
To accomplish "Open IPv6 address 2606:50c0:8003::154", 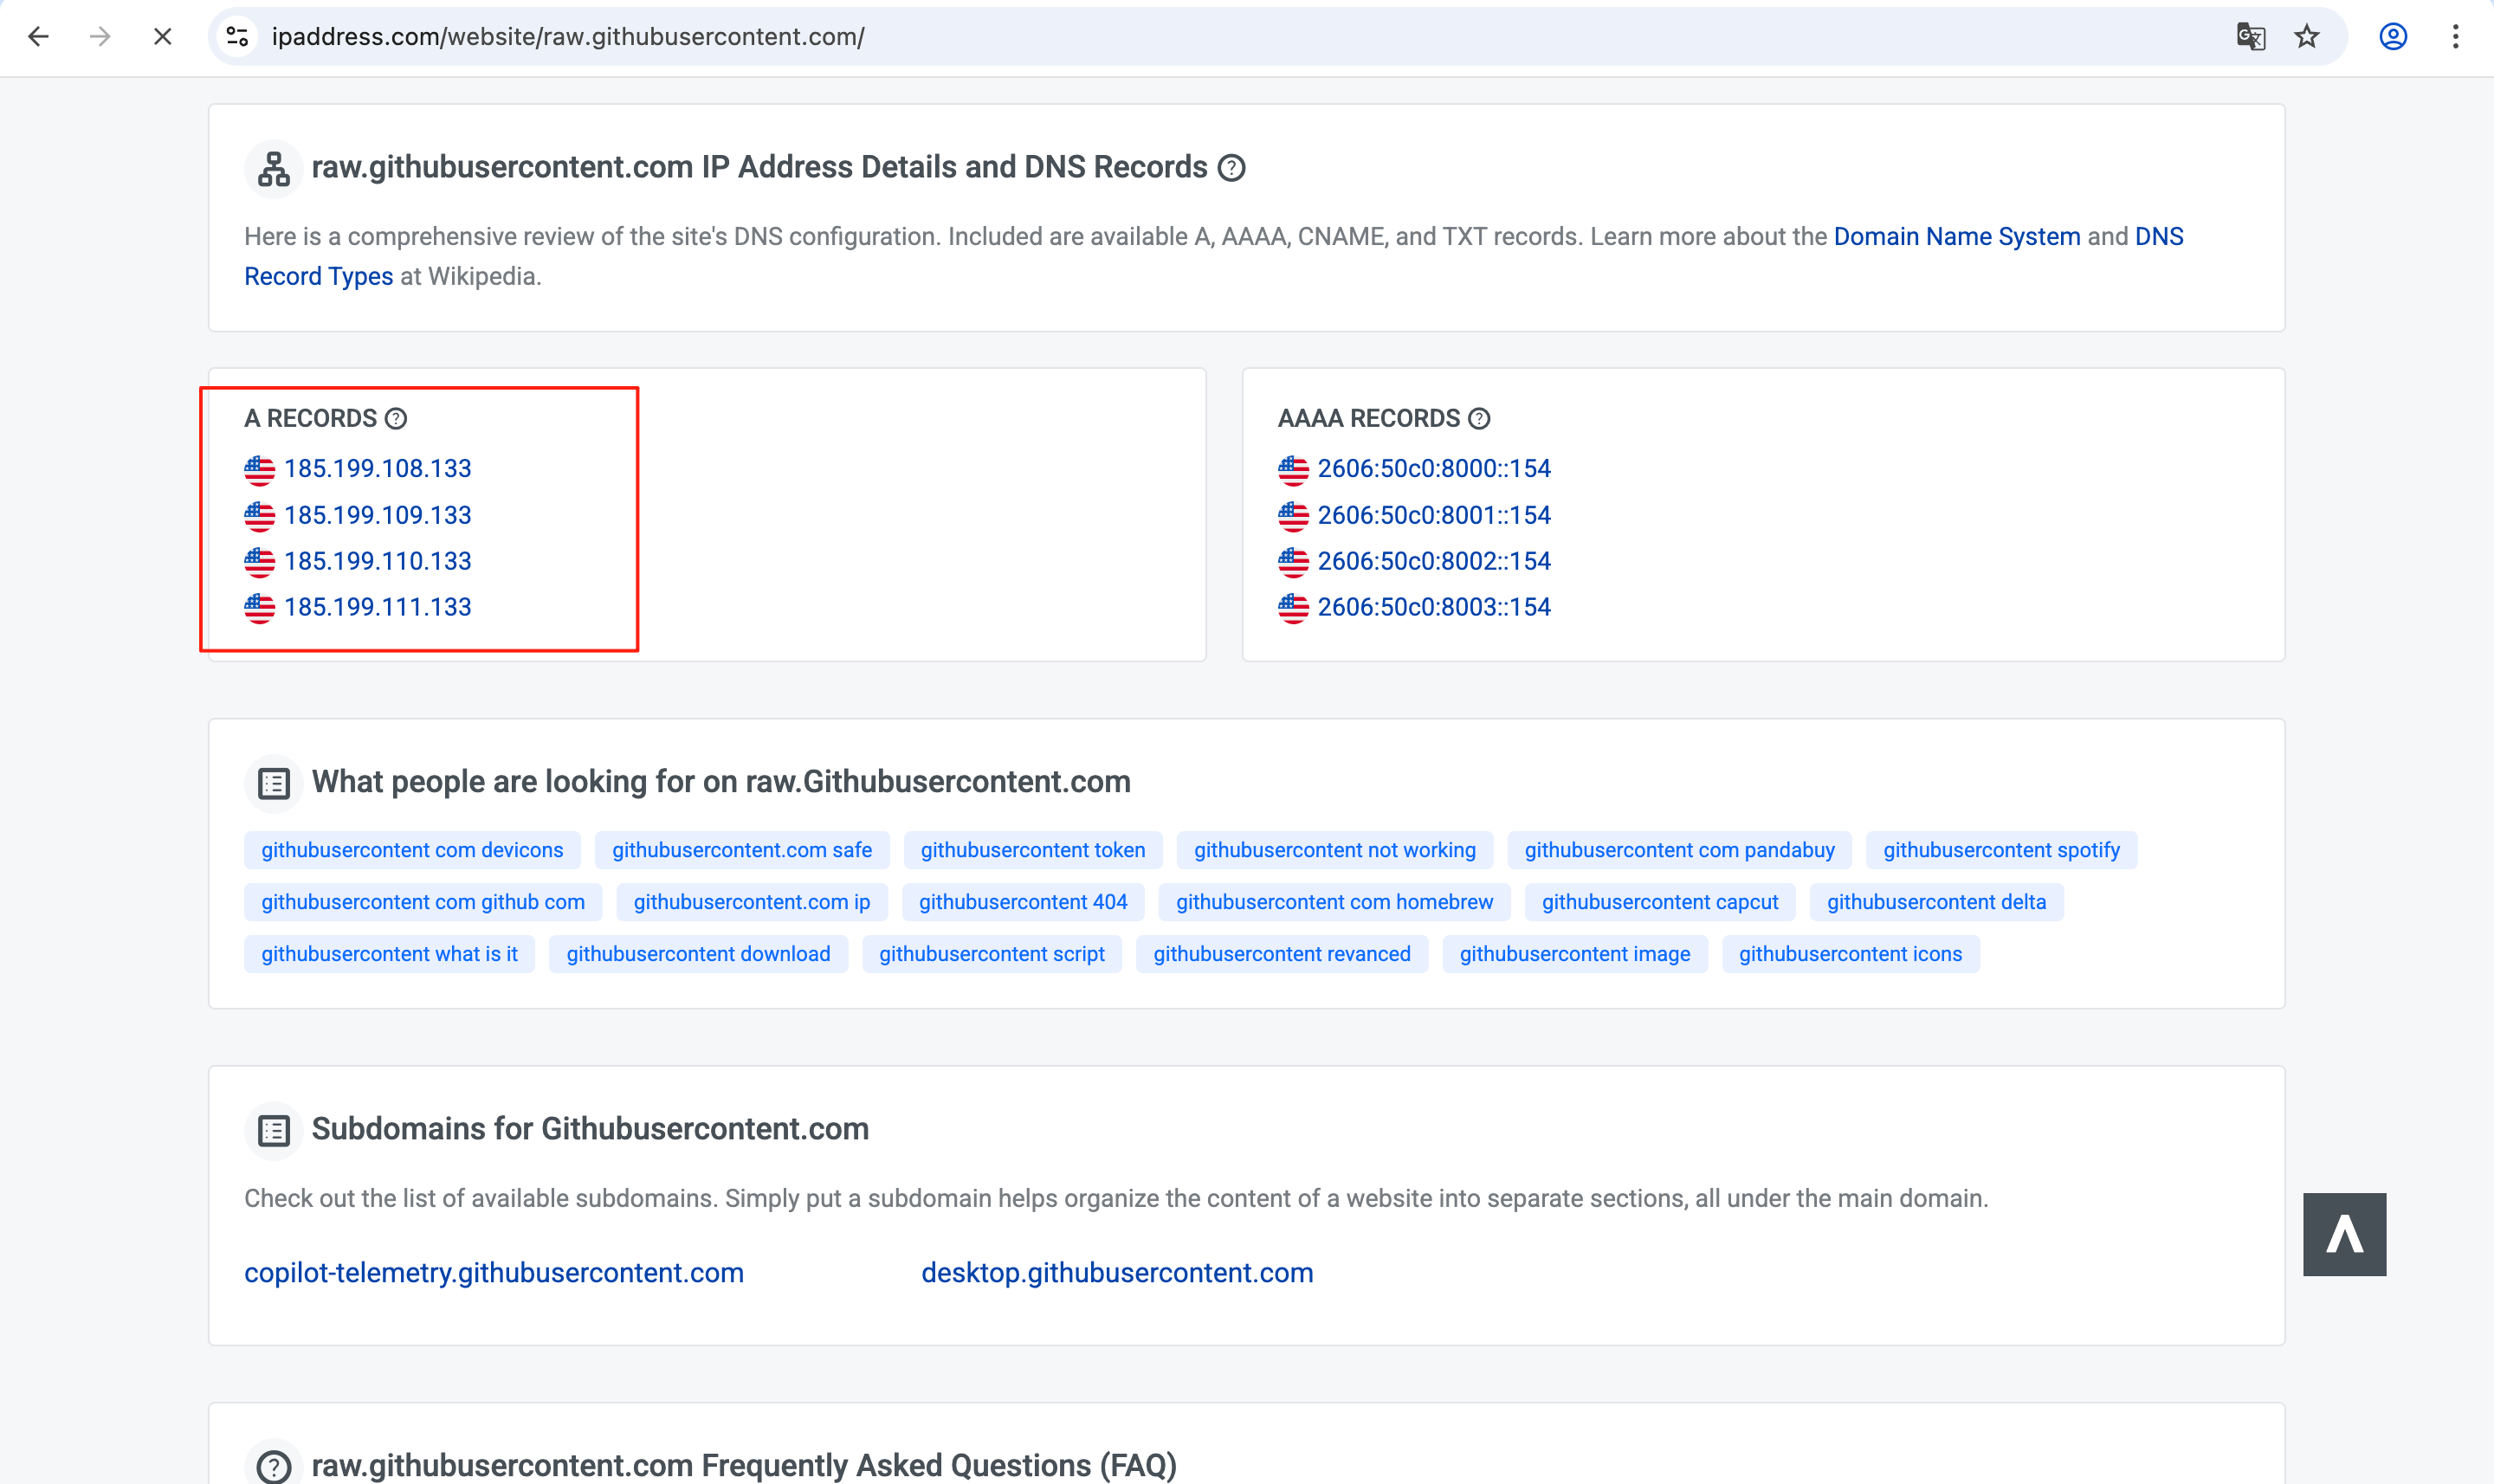I will 1434,607.
